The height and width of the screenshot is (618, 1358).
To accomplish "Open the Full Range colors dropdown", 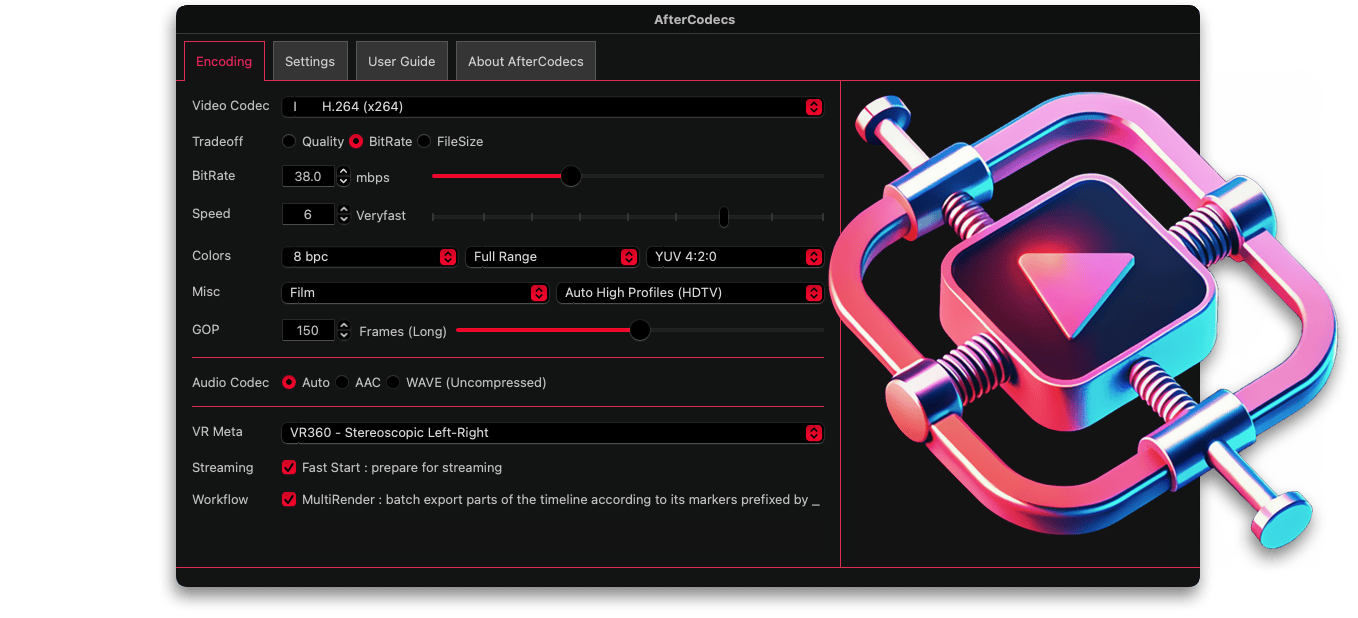I will (552, 257).
